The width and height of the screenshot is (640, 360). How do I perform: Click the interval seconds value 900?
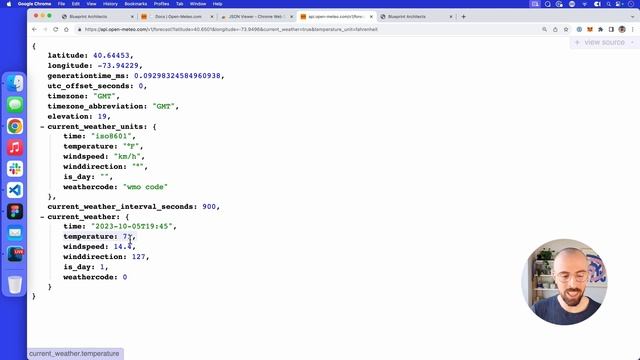coord(209,207)
